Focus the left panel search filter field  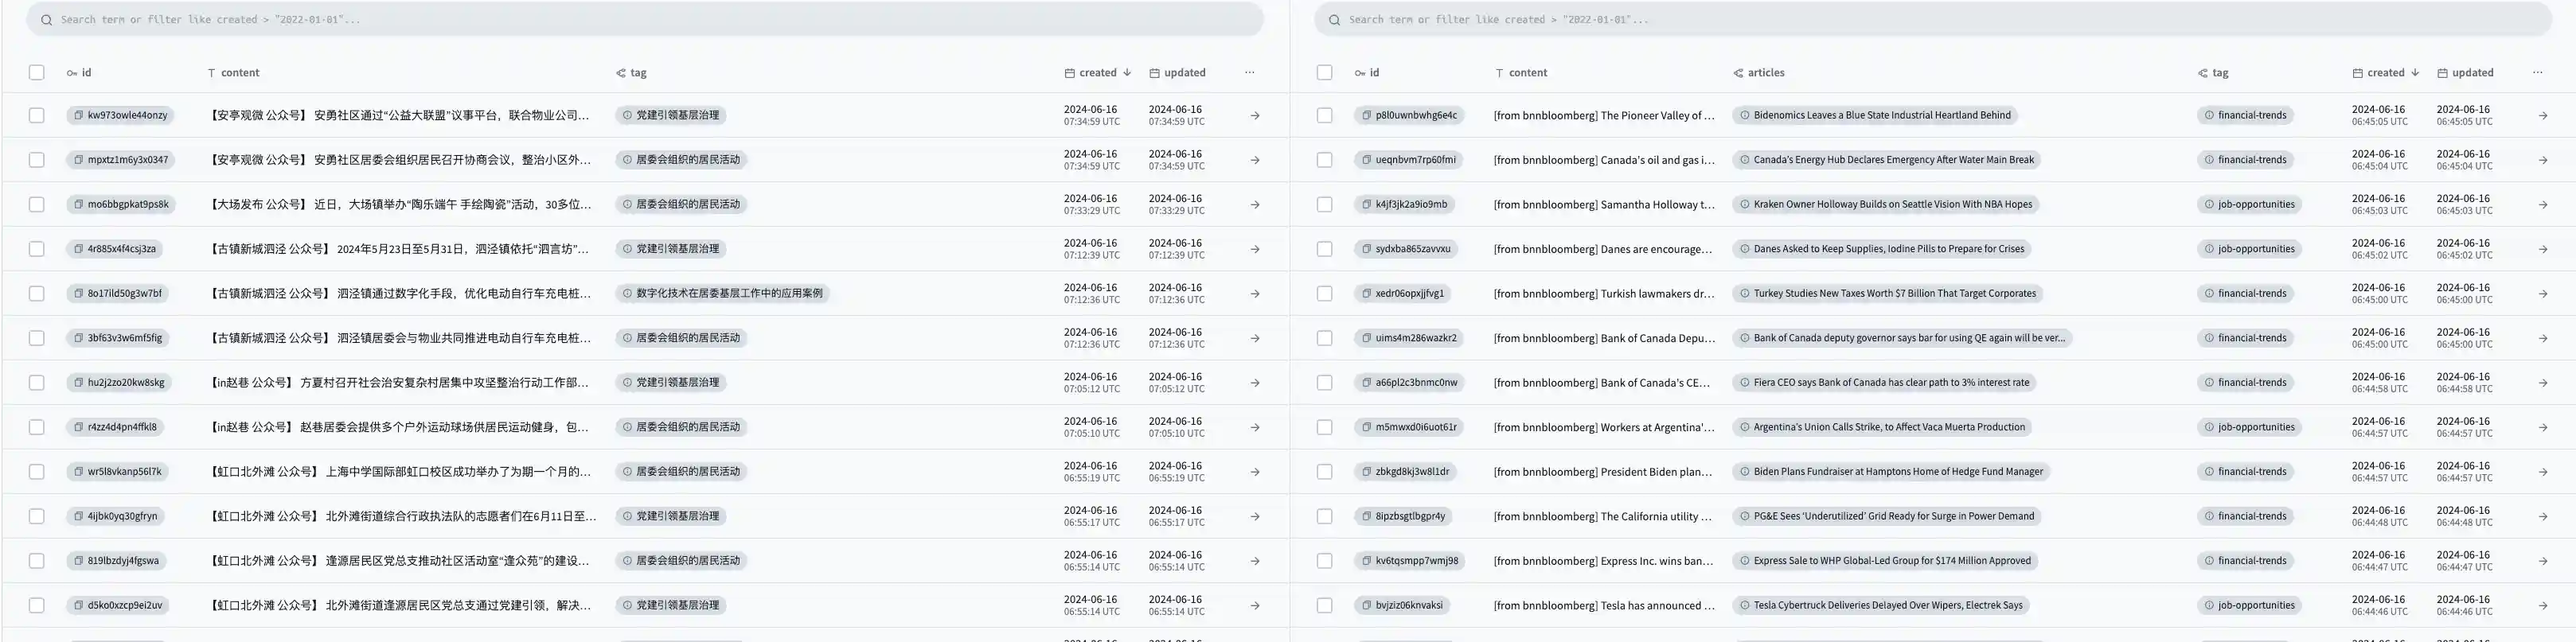point(650,20)
